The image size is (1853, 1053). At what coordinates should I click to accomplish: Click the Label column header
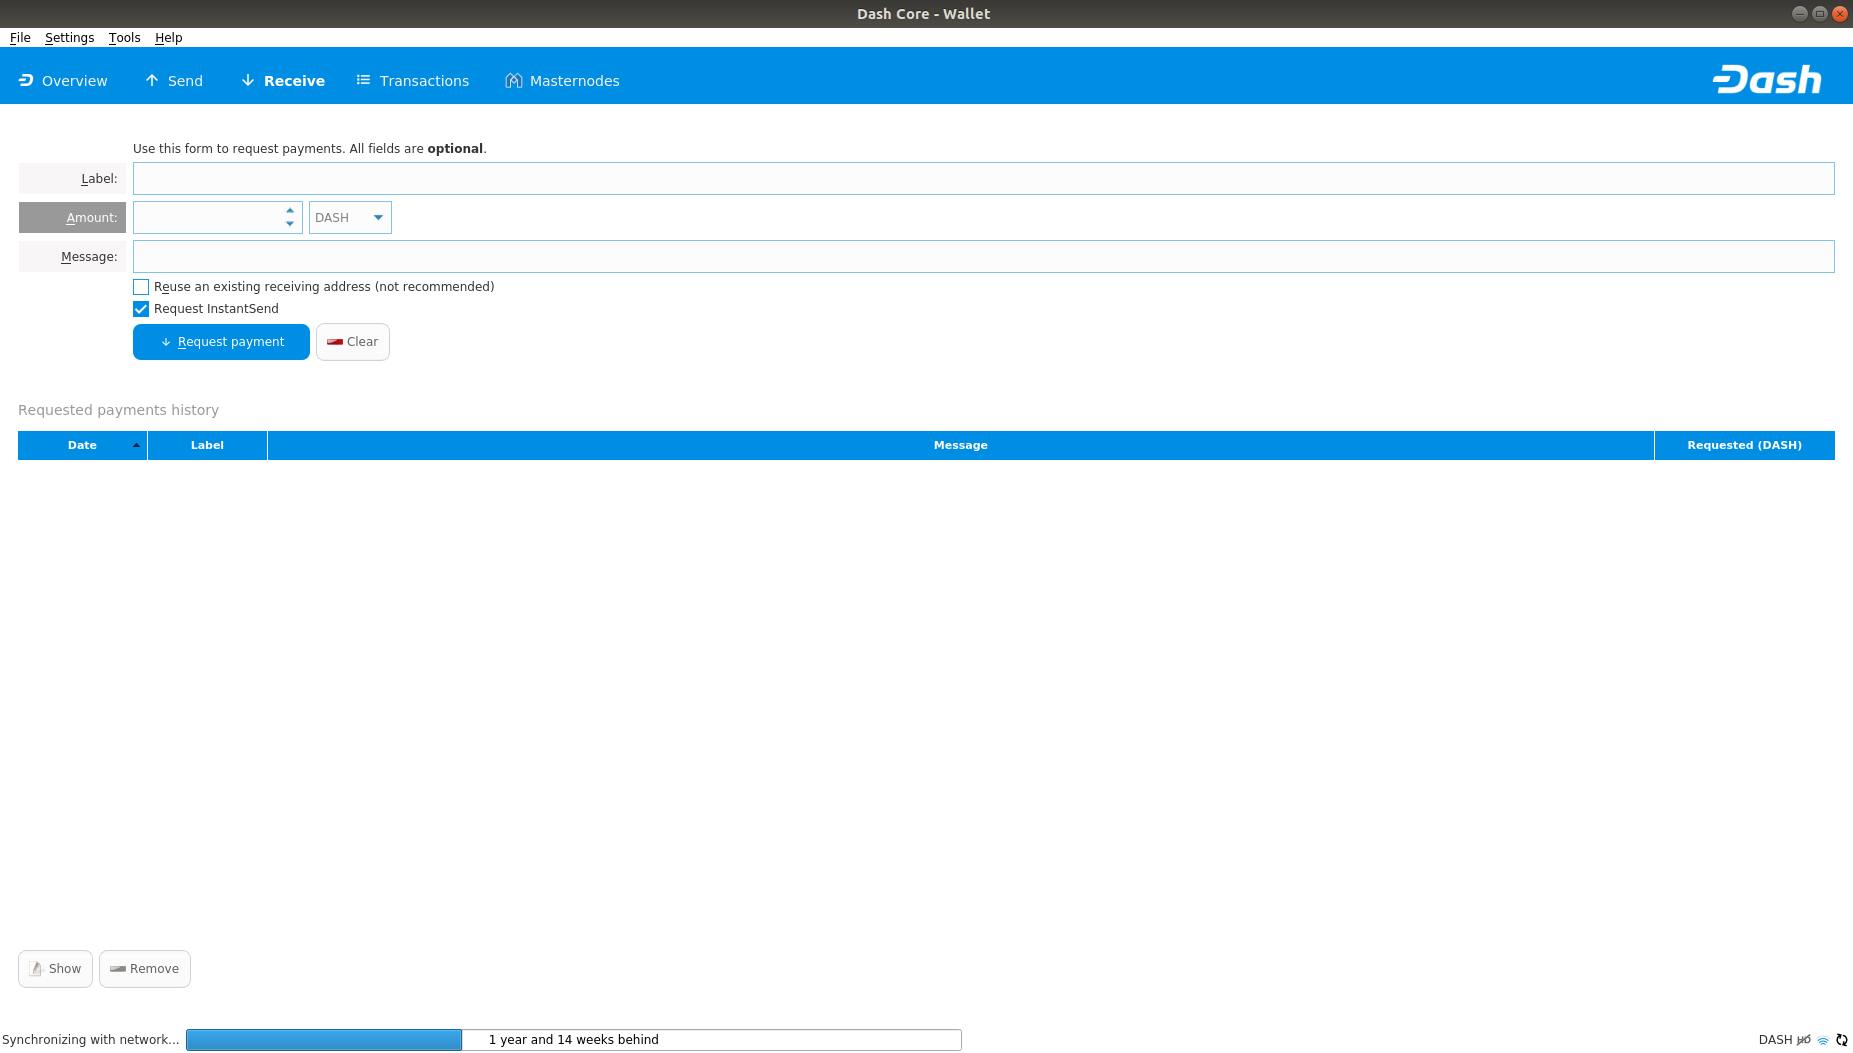click(x=207, y=446)
